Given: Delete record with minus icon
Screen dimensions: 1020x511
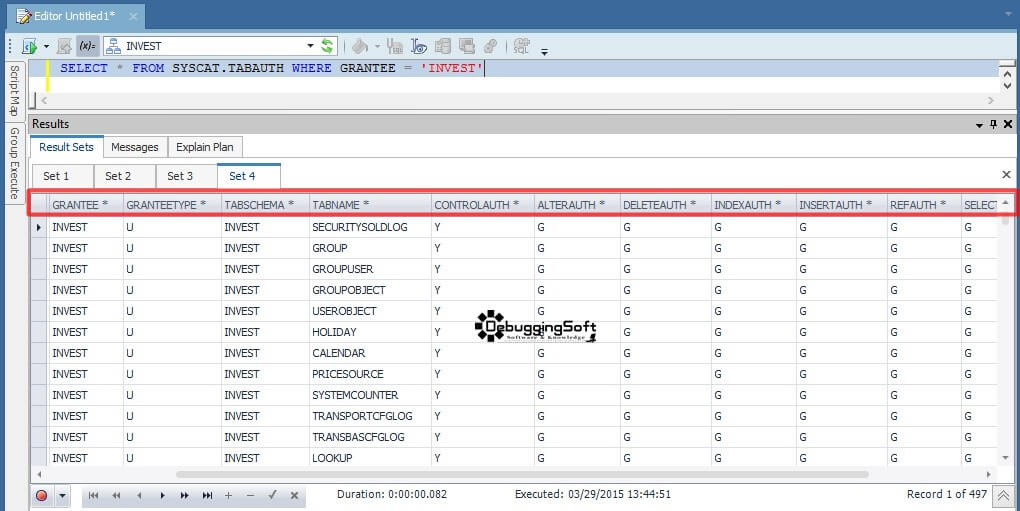Looking at the screenshot, I should 250,495.
